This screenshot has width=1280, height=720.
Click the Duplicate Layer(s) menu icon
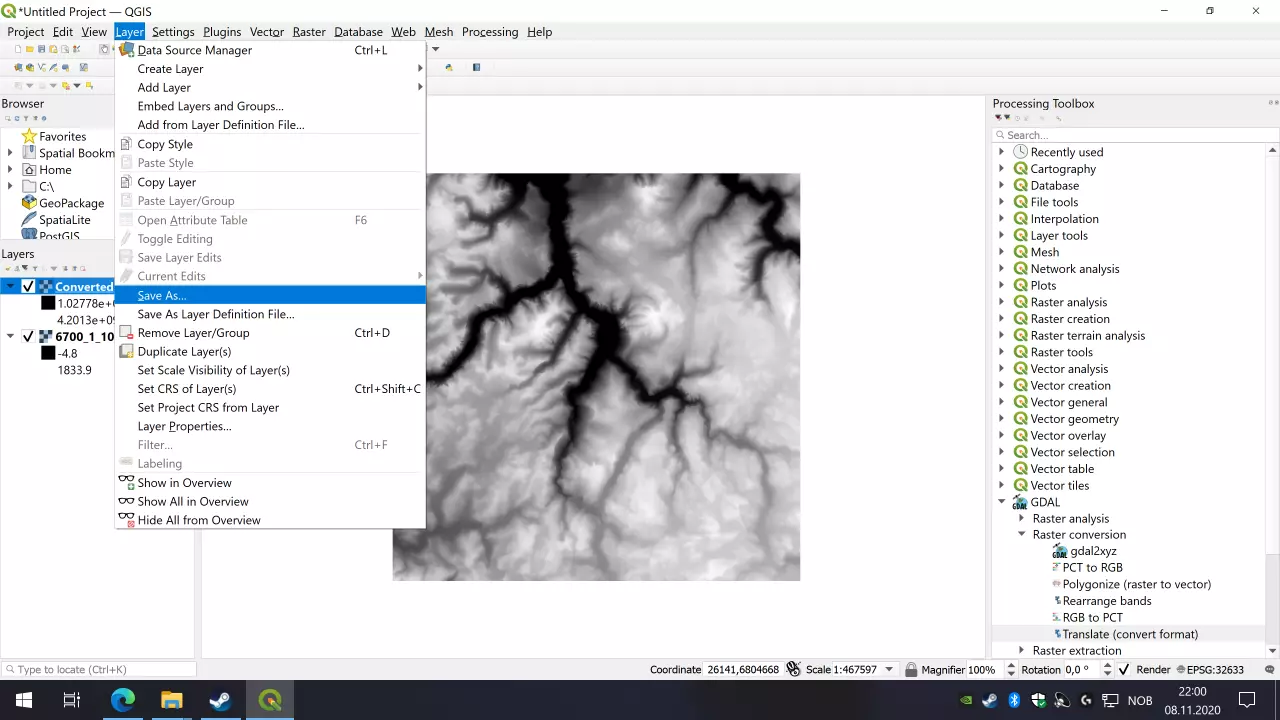coord(126,352)
